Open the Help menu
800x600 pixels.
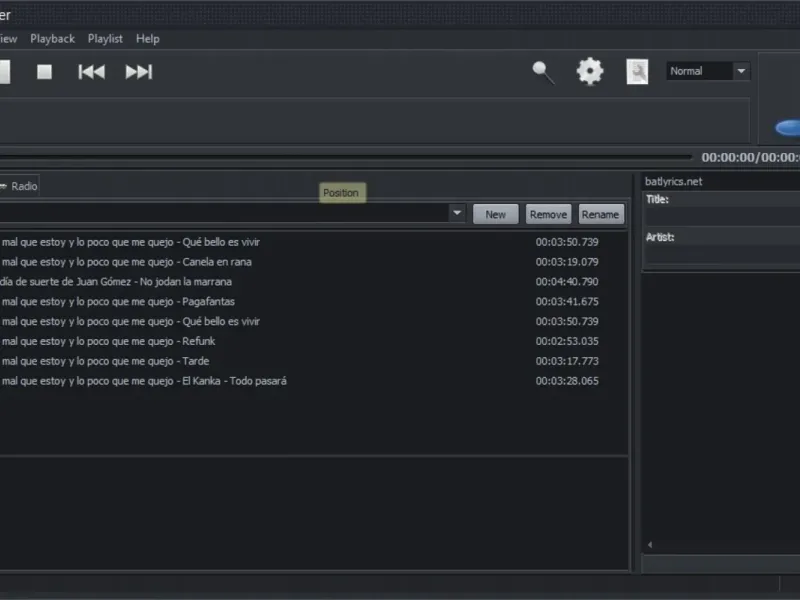[x=147, y=39]
